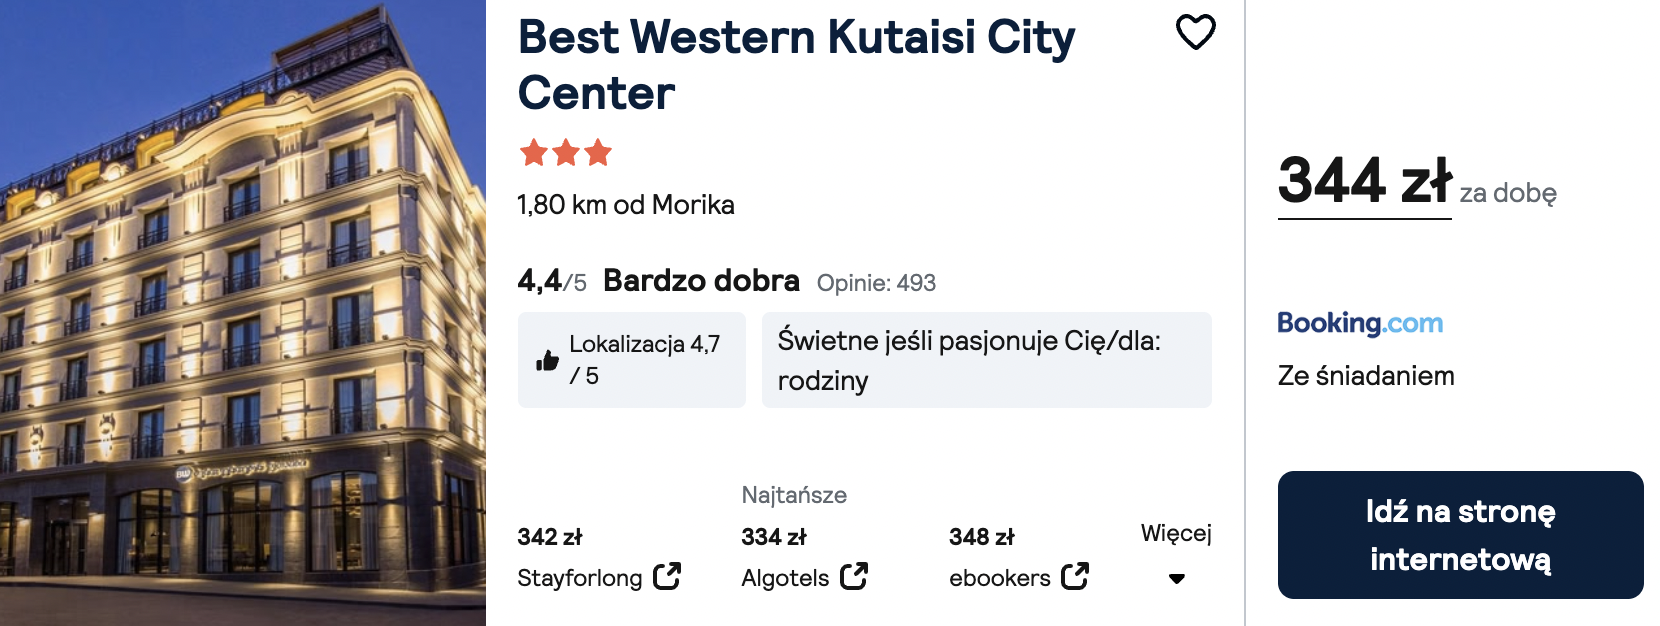Click the Świetne jeśli pasjonuje Cię rodziny badge

click(x=987, y=360)
